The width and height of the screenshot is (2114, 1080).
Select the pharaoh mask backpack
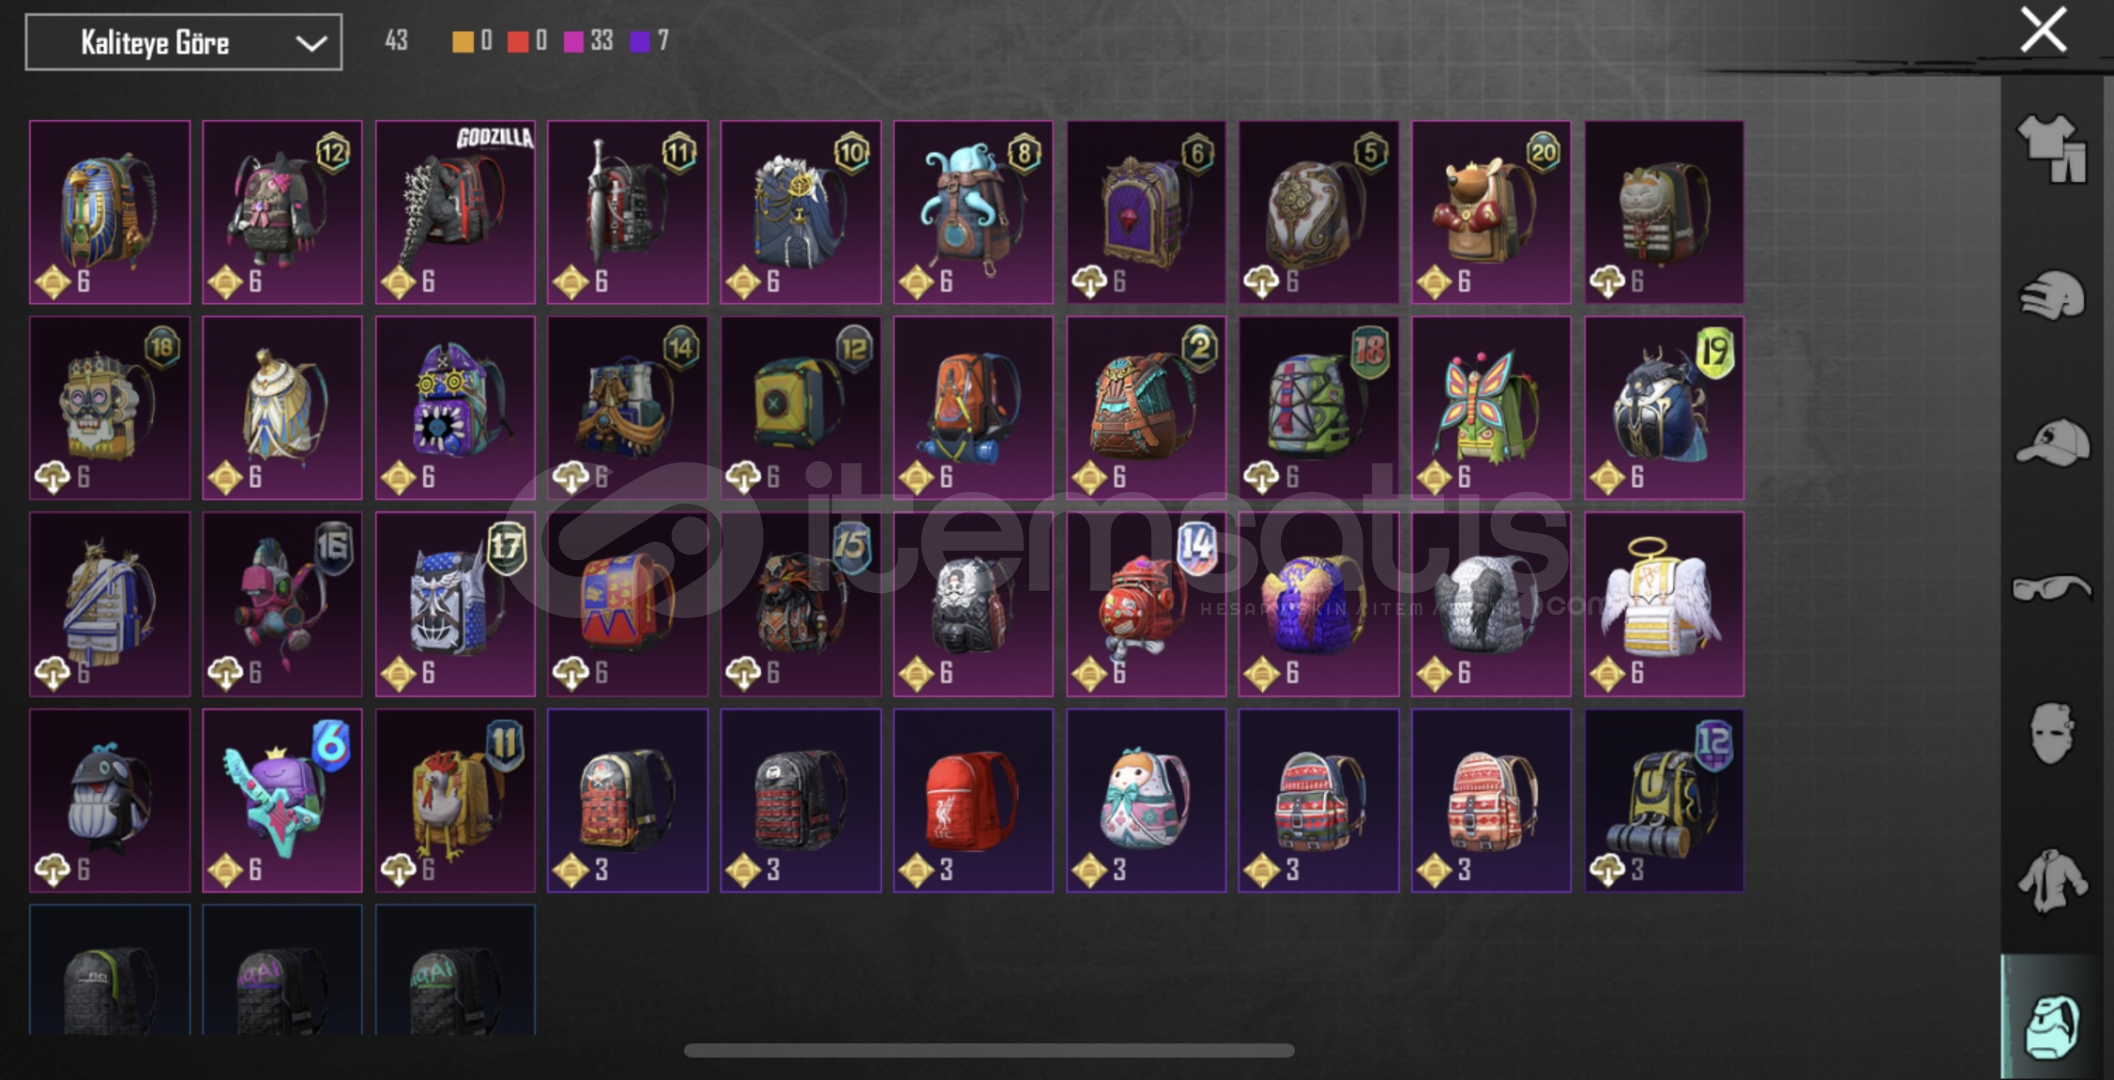coord(110,212)
